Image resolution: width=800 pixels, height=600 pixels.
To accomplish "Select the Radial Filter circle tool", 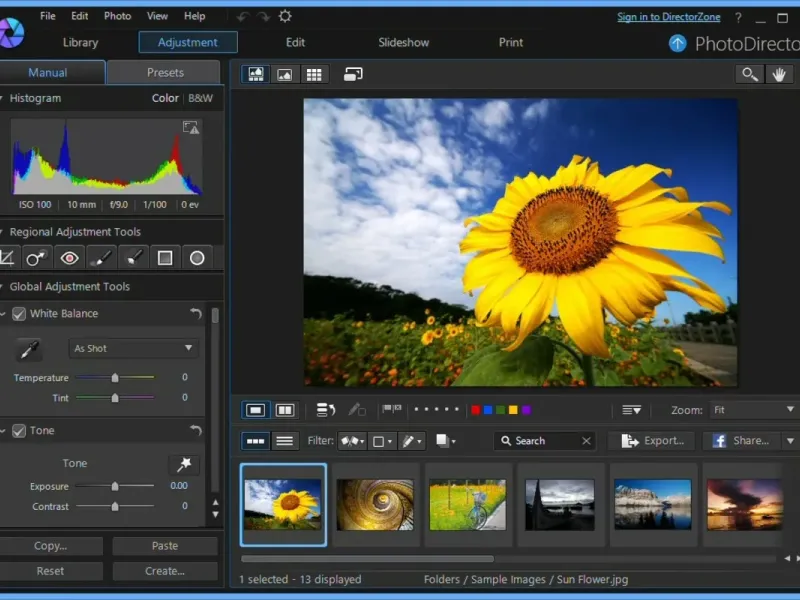I will pyautogui.click(x=197, y=258).
